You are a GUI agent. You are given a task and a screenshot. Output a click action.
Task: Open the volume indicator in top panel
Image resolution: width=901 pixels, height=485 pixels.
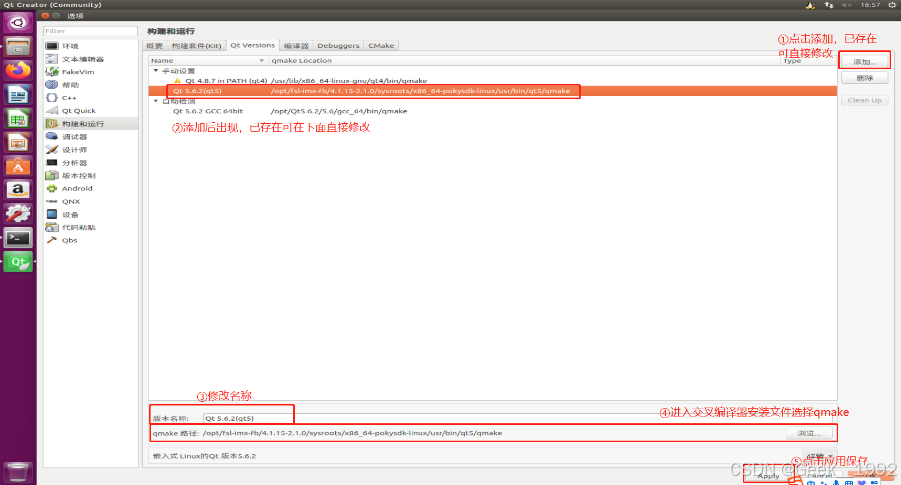coord(846,5)
